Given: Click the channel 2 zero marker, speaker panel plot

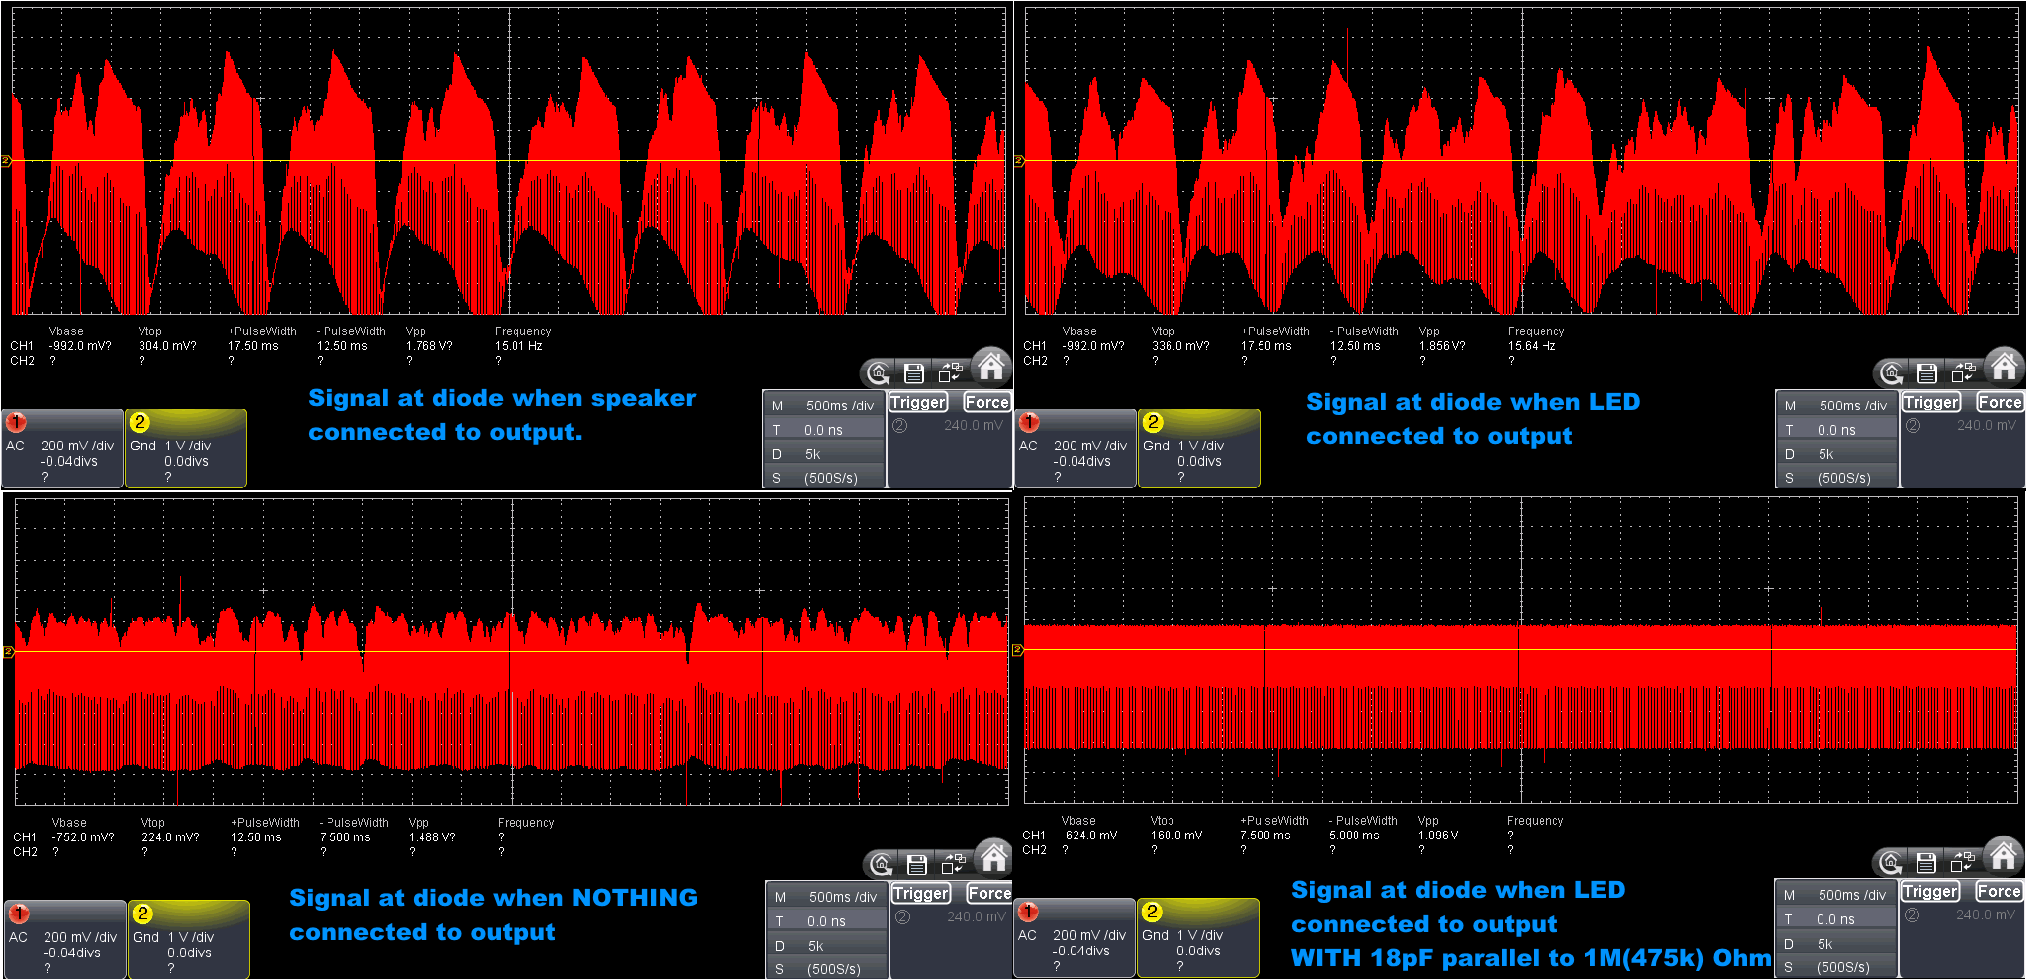Looking at the screenshot, I should [6, 161].
